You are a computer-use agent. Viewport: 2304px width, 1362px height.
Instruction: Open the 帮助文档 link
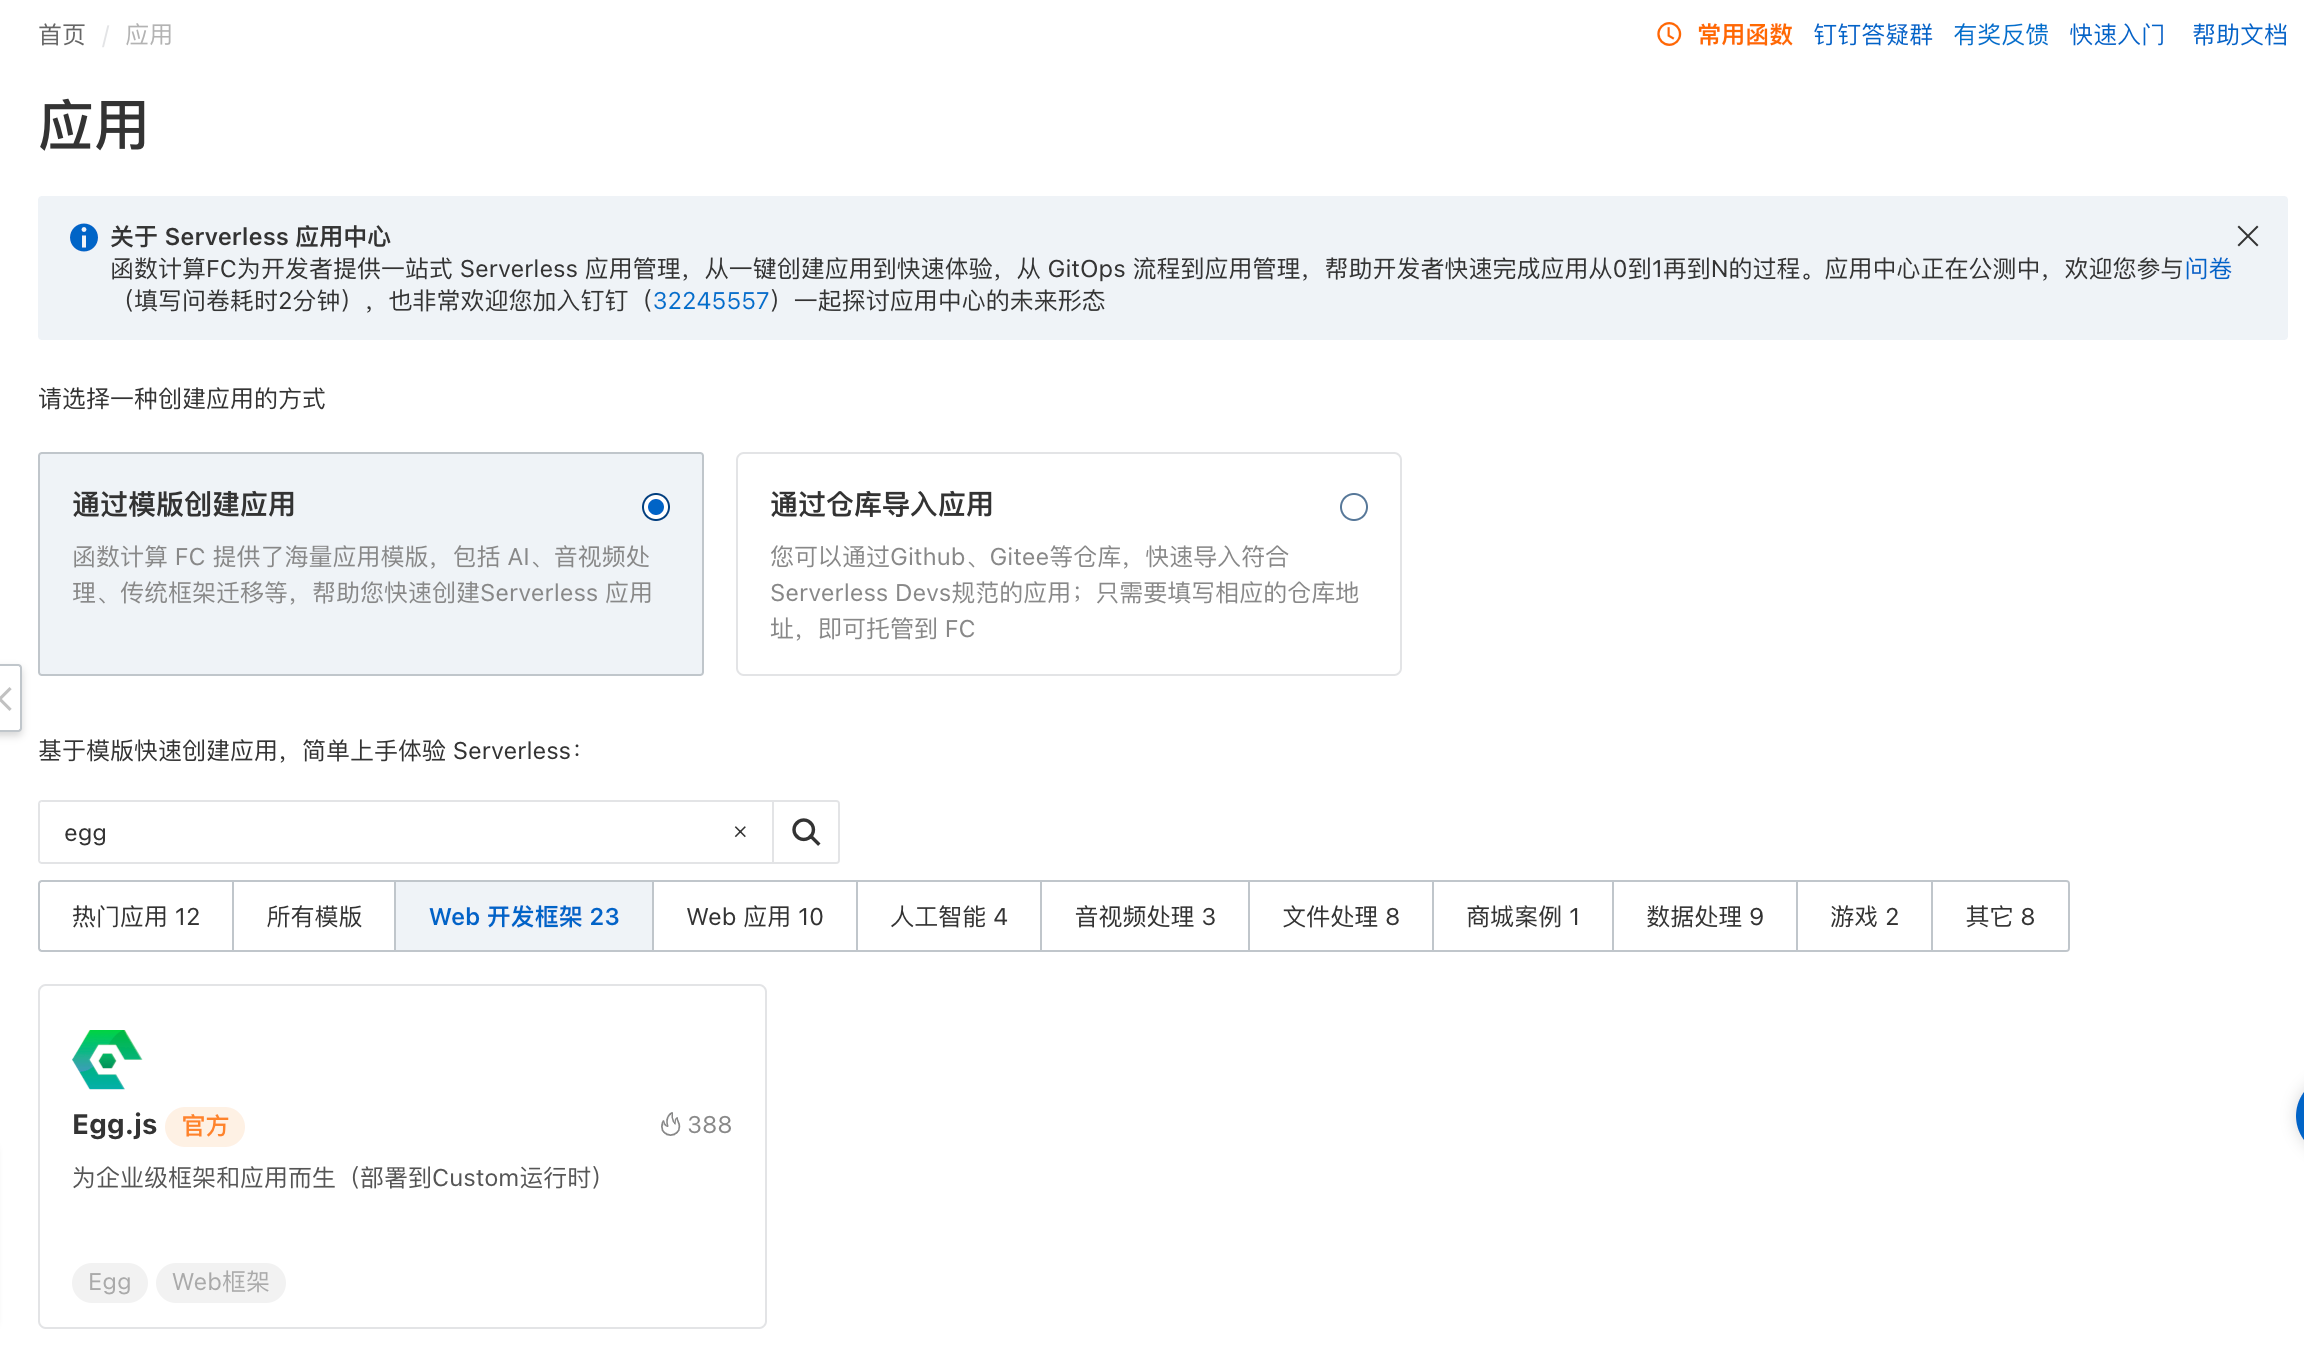pyautogui.click(x=2240, y=35)
